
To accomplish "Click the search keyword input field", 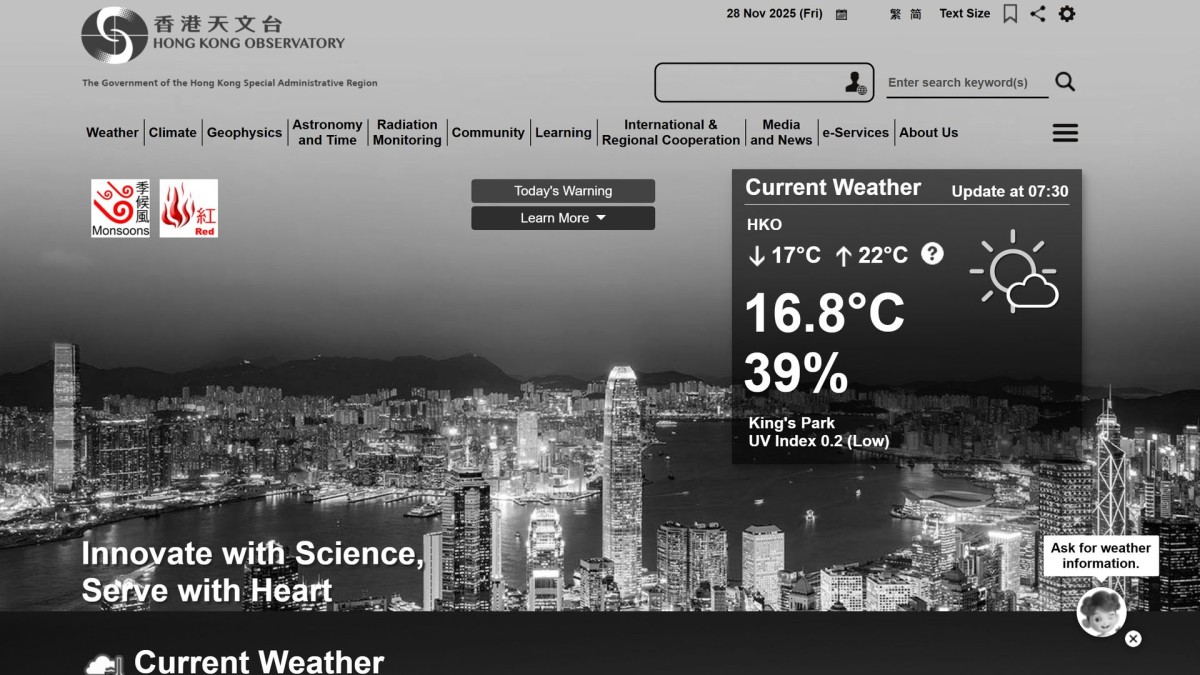I will click(x=960, y=82).
